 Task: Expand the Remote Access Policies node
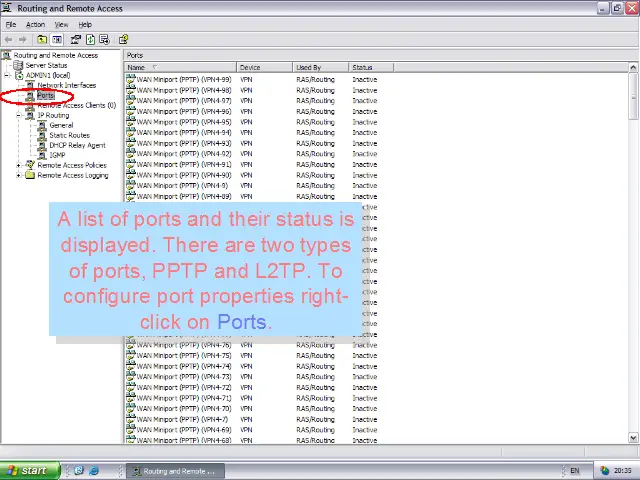(x=18, y=165)
